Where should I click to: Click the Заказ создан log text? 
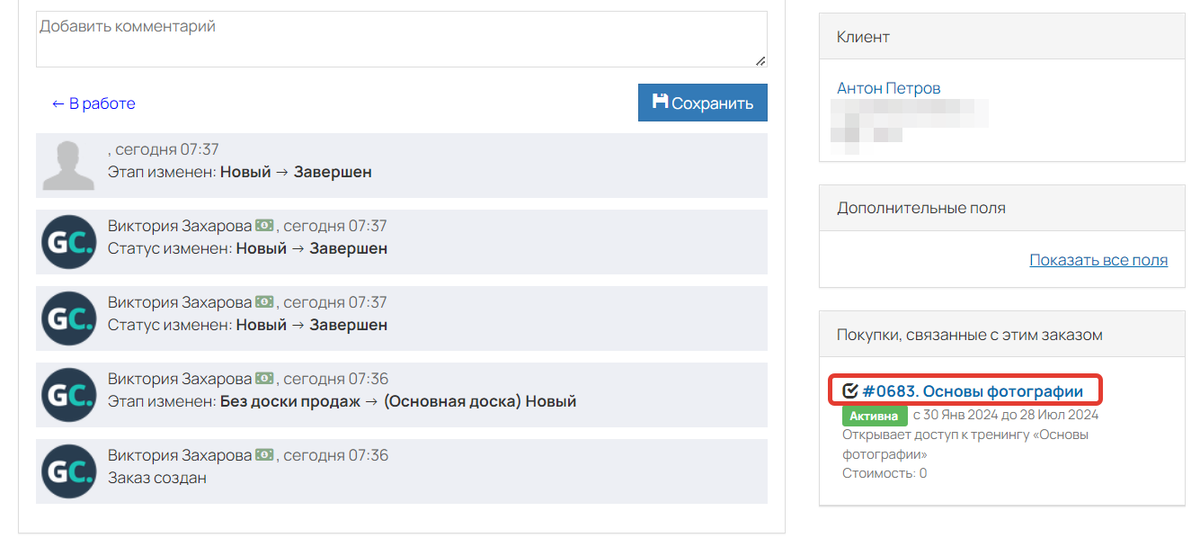pyautogui.click(x=157, y=478)
